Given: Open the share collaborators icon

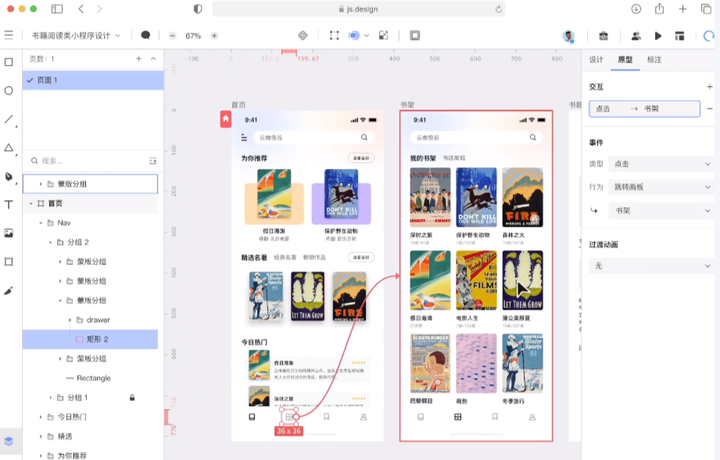Looking at the screenshot, I should pyautogui.click(x=636, y=36).
